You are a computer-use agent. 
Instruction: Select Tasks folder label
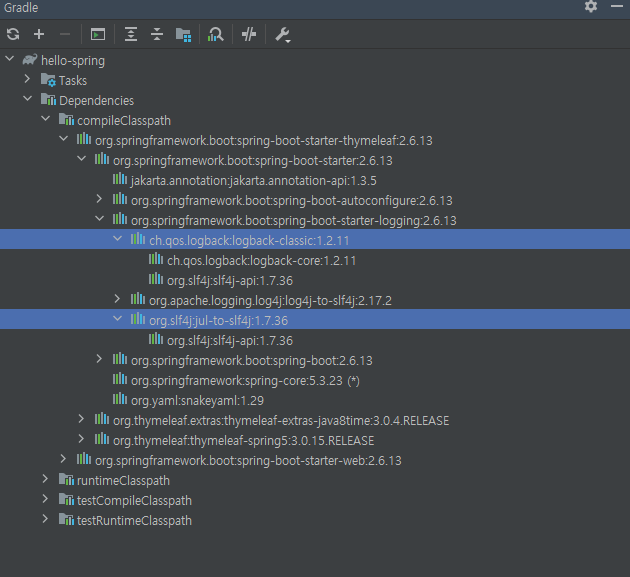pos(73,81)
